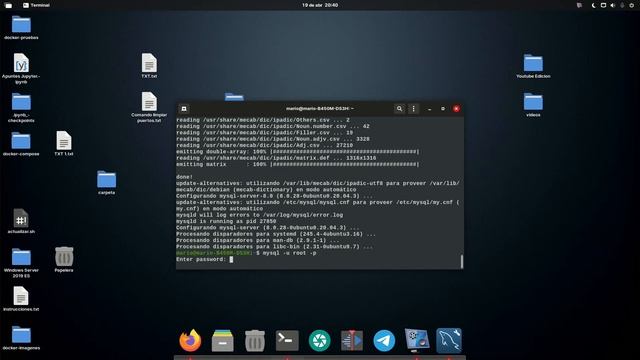640x360 pixels.
Task: Open the Terminal app menu in top bar
Action: [36, 5]
